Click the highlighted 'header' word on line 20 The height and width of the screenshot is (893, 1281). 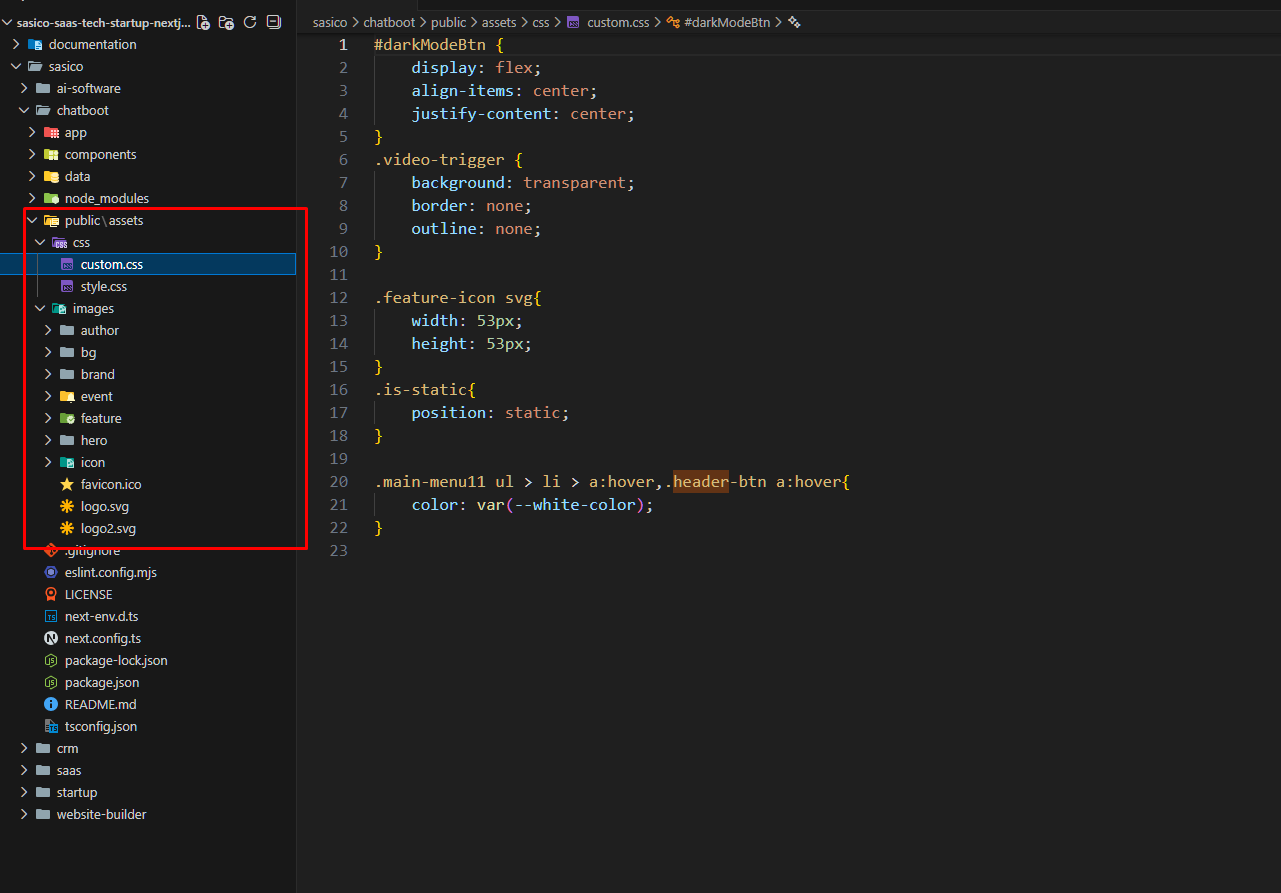pos(701,482)
